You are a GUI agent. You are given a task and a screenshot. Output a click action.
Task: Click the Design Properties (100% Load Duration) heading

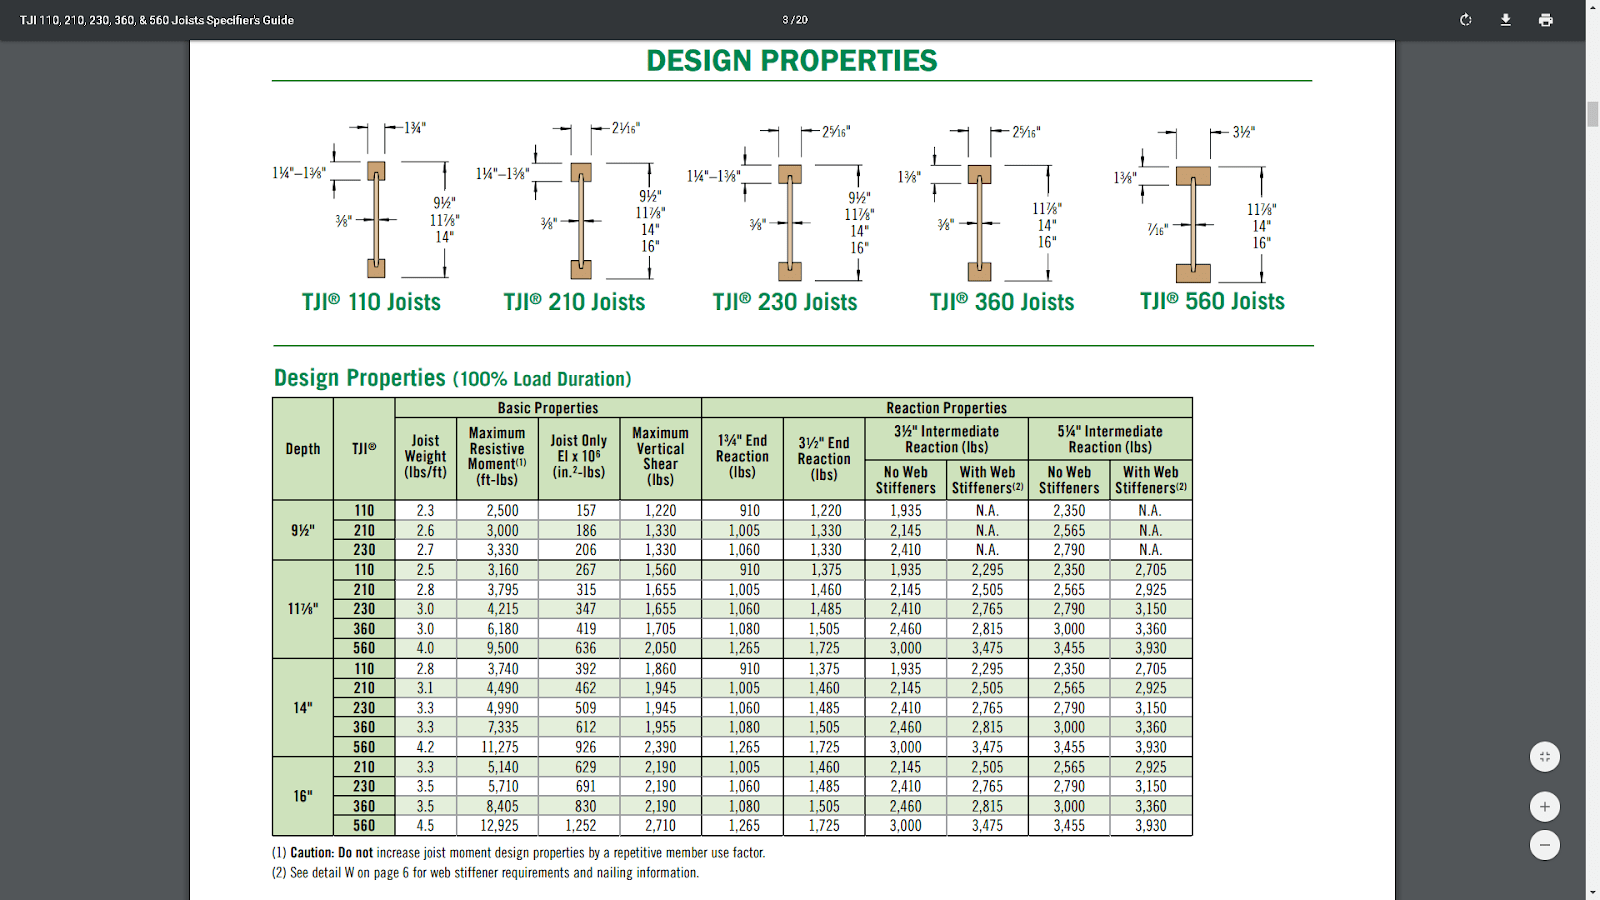pyautogui.click(x=453, y=378)
